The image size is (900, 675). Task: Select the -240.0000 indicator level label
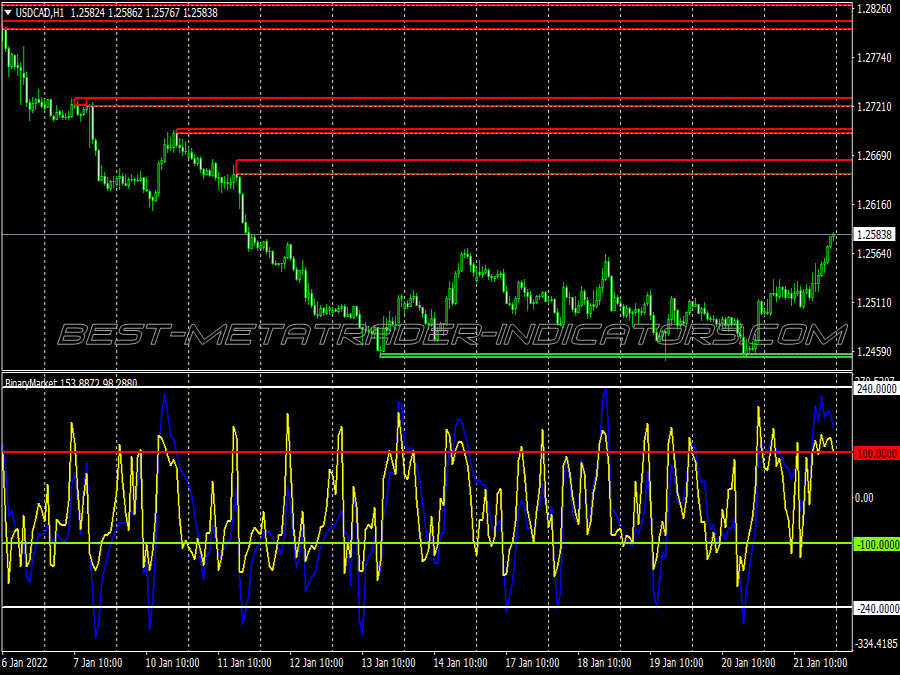[876, 608]
